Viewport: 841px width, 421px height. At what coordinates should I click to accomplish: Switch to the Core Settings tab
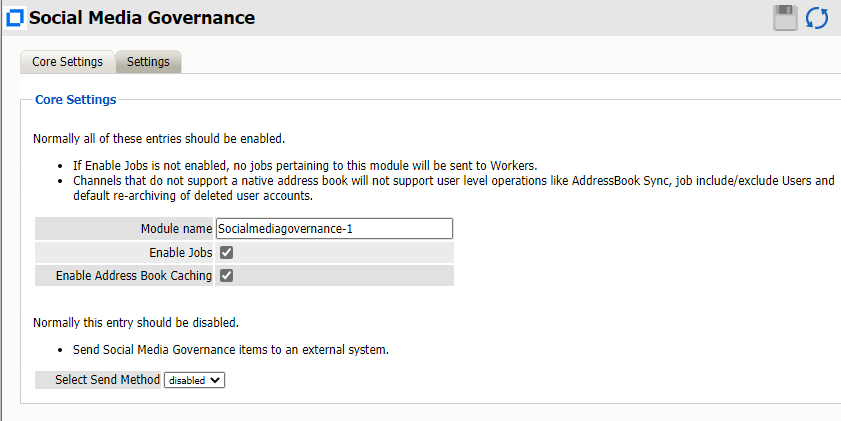[67, 62]
